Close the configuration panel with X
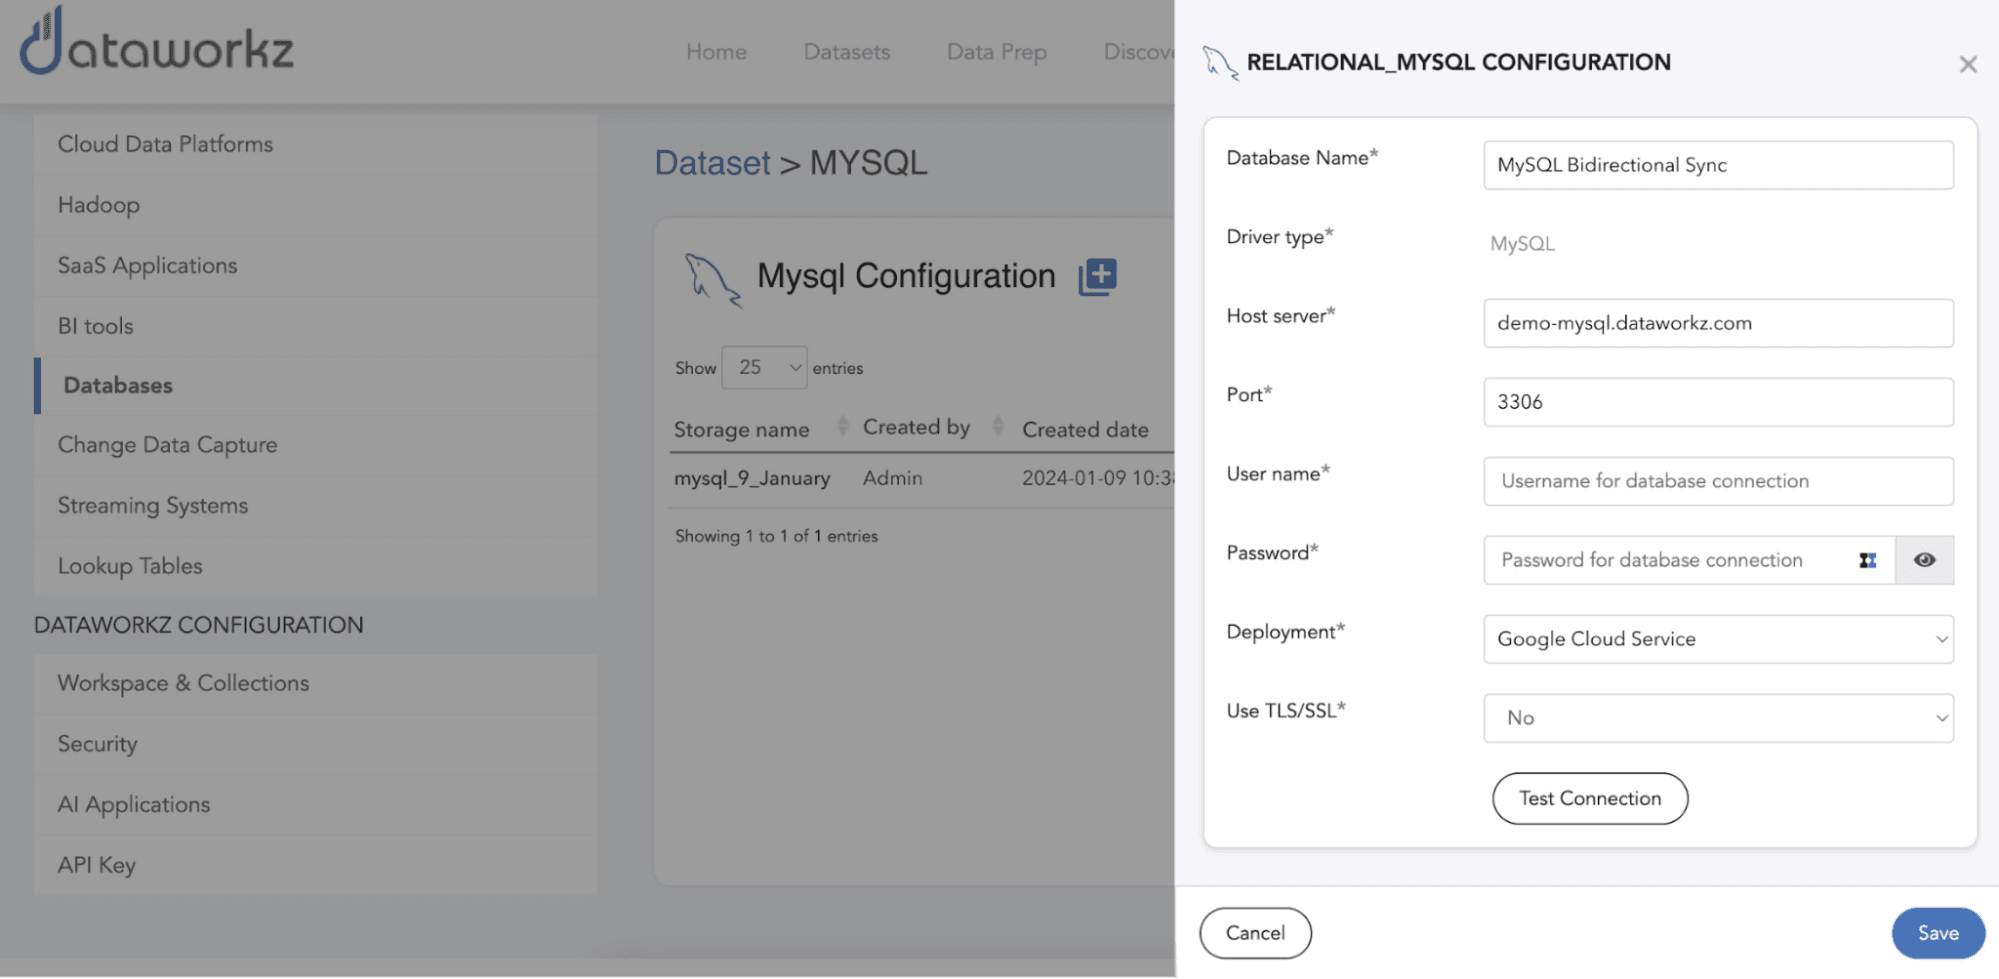 (1967, 65)
